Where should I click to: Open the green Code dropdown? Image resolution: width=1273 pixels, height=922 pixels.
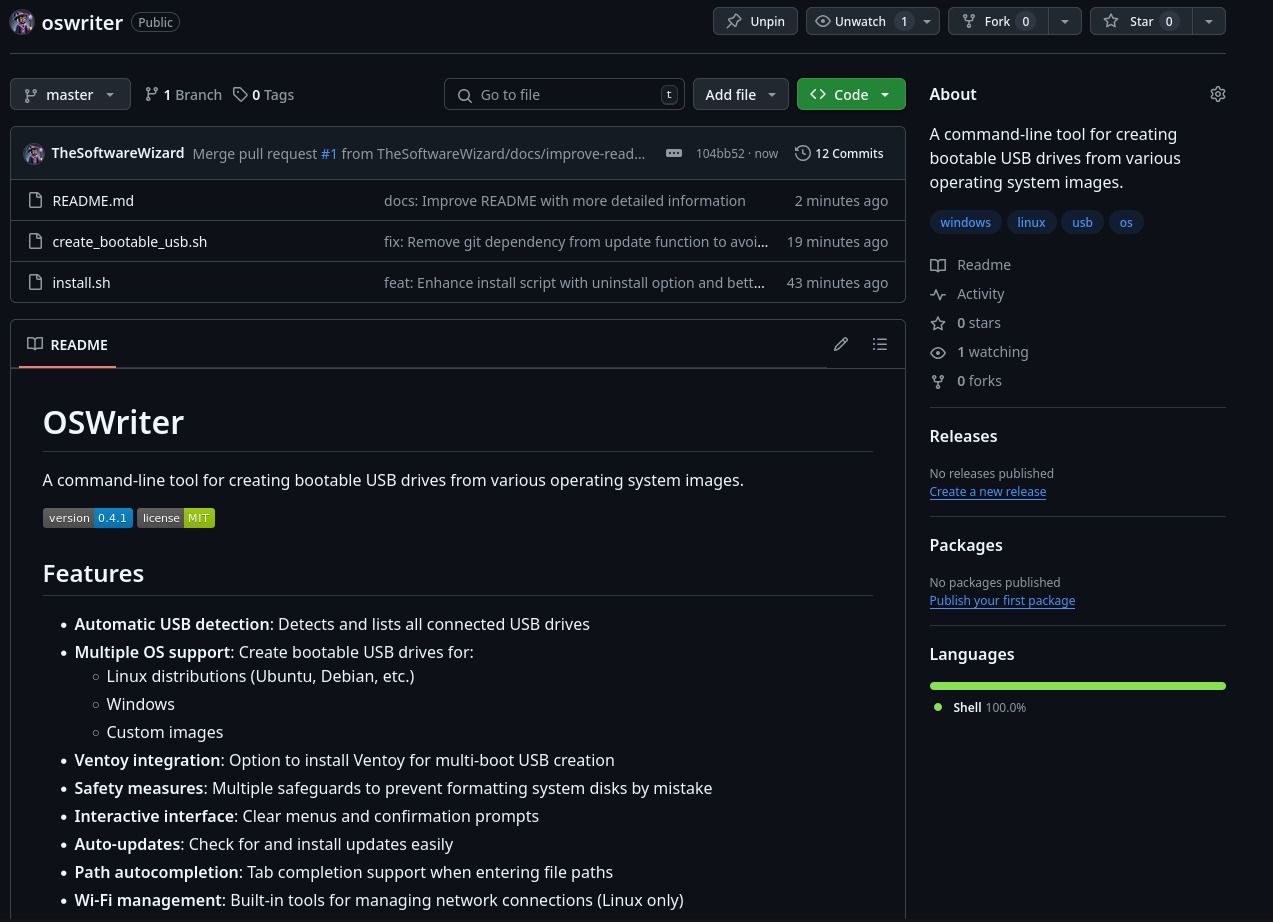coord(851,94)
